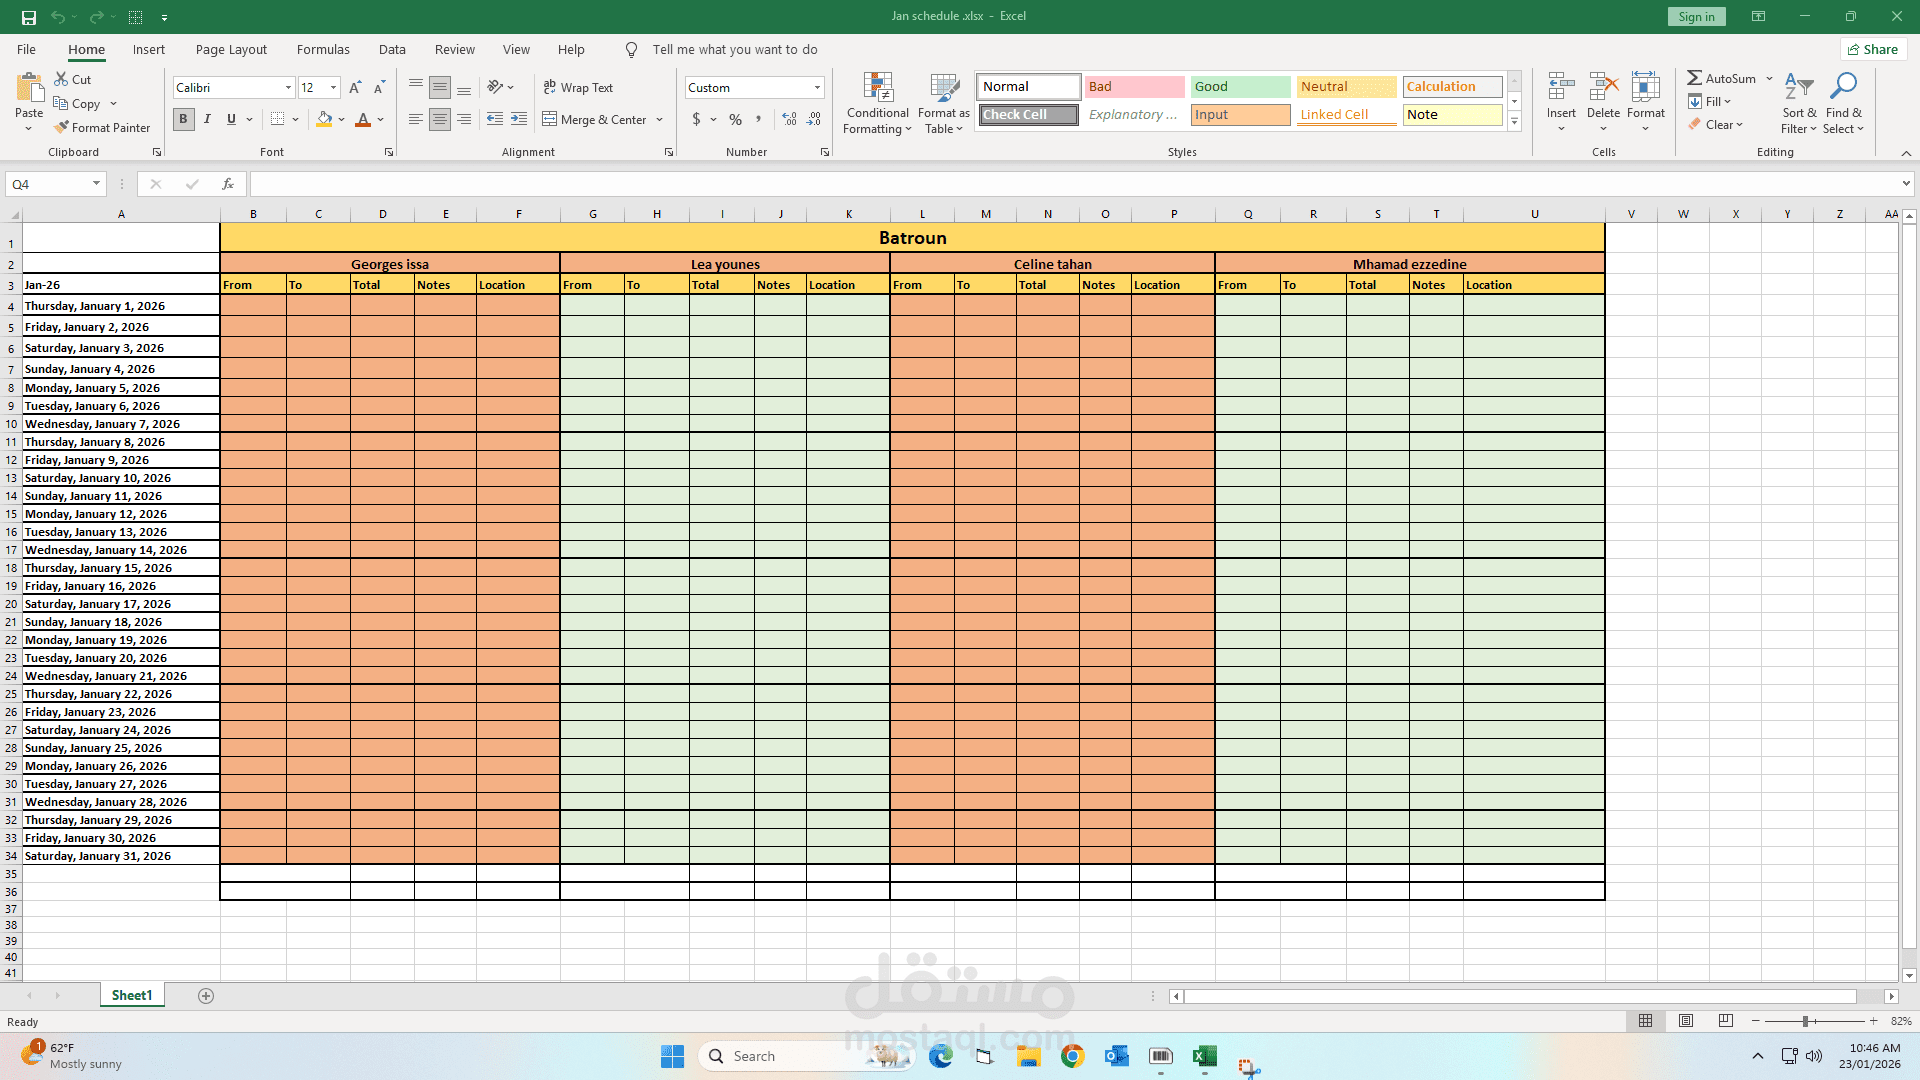Open Conditional Formatting
This screenshot has width=1920, height=1080.
pos(877,103)
